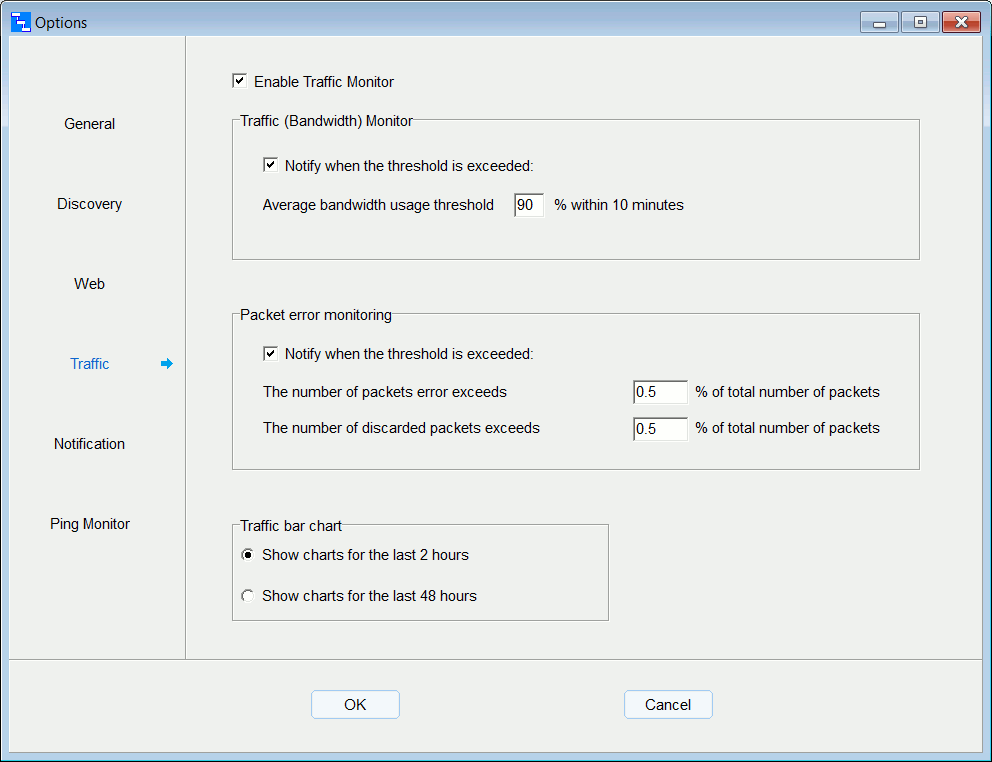Screen dimensions: 992x762
Task: Close the Options dialog window
Action: (961, 22)
